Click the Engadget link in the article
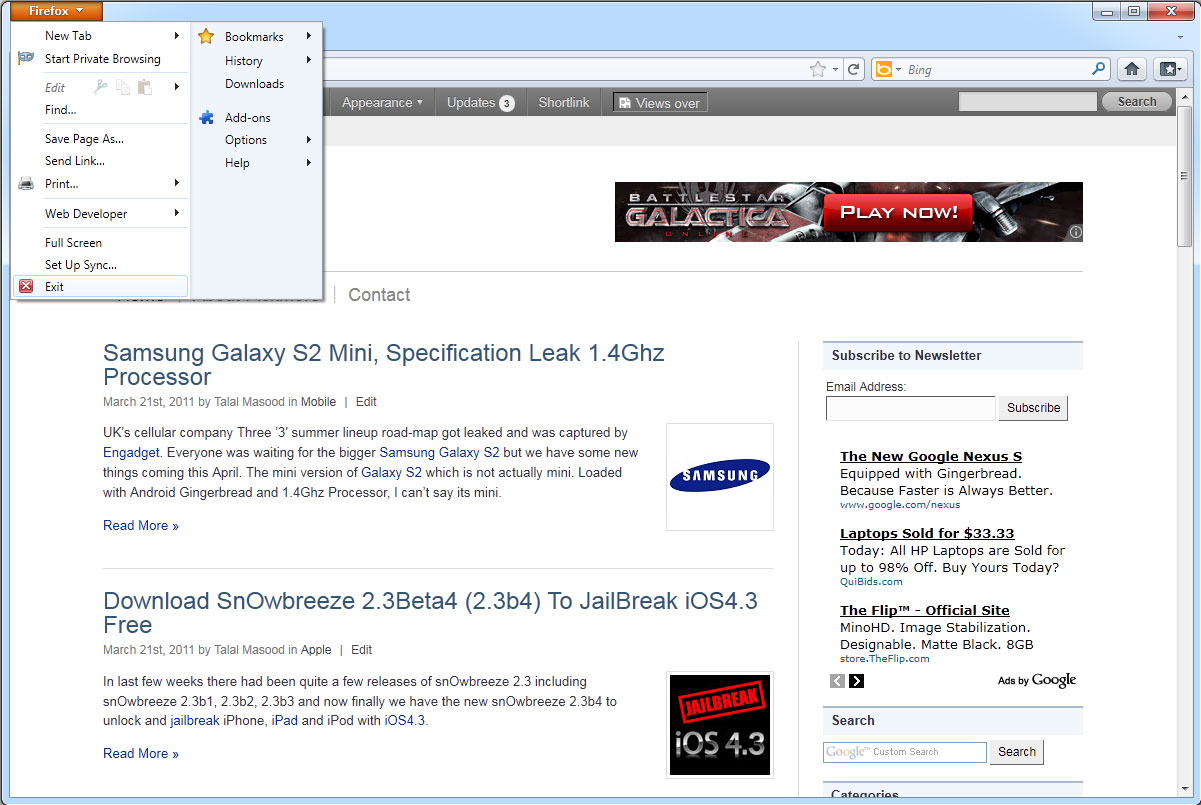 pos(132,453)
